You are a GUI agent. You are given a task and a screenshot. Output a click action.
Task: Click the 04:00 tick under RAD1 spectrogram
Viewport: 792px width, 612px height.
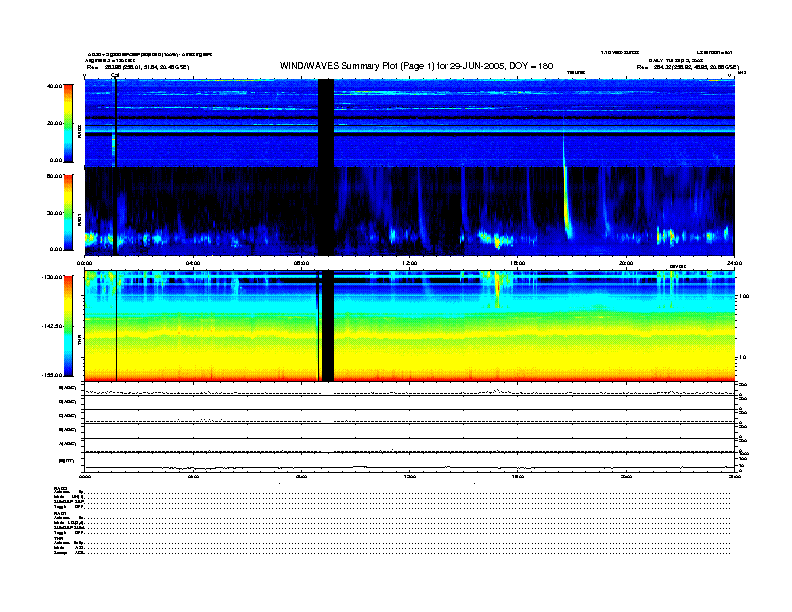193,263
